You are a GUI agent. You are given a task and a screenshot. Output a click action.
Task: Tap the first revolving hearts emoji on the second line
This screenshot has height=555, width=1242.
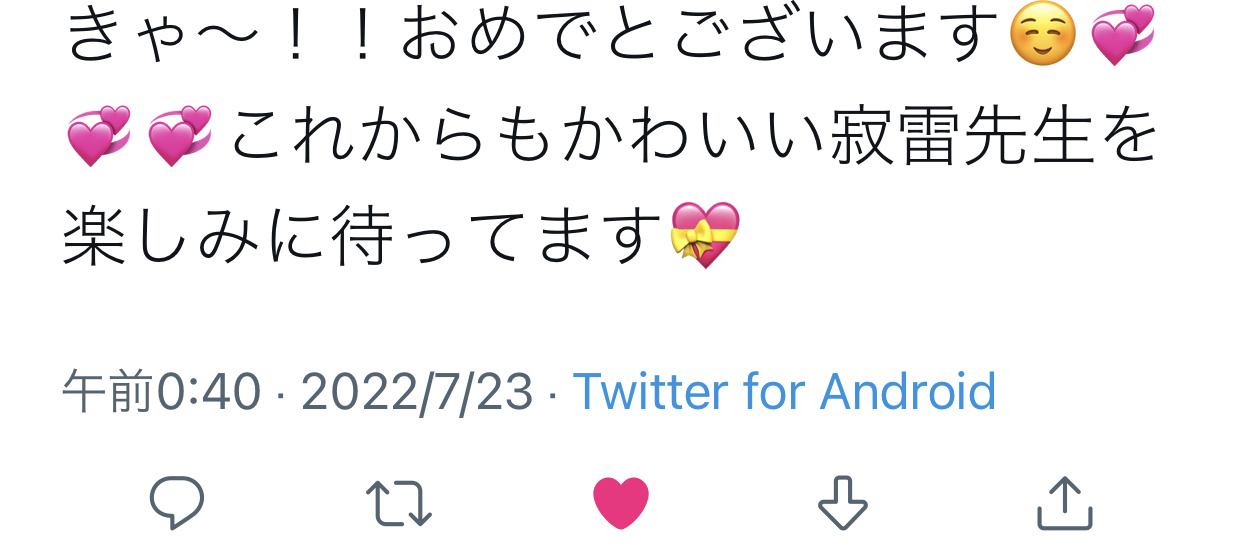point(98,136)
